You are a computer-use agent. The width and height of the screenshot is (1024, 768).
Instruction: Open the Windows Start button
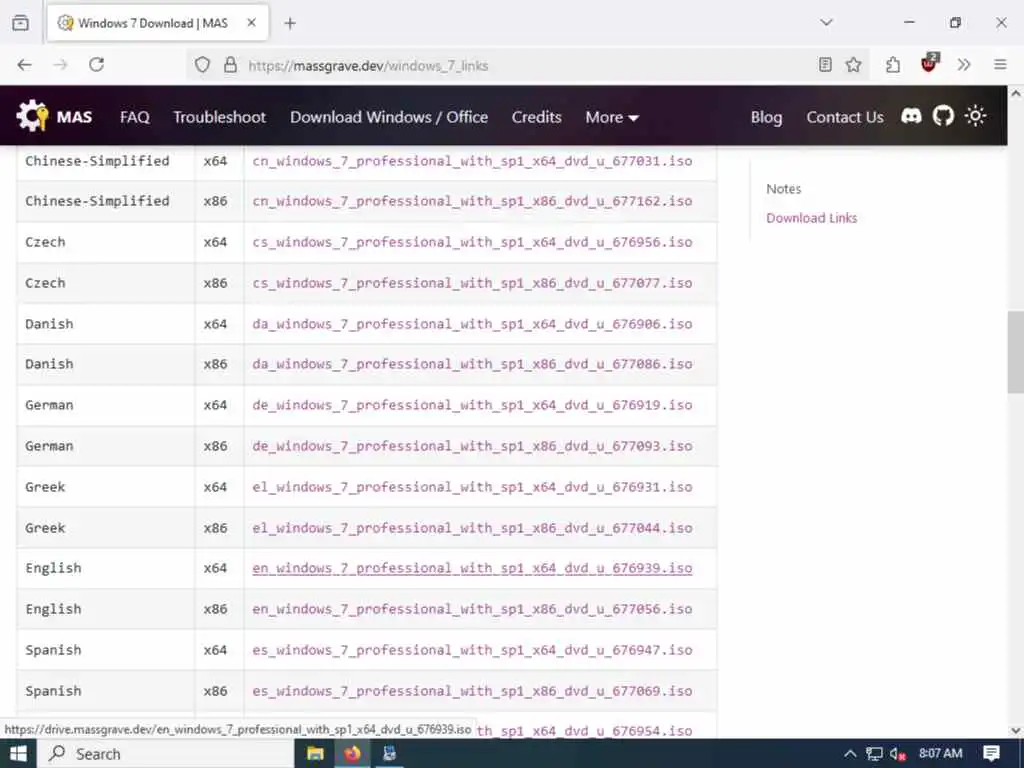pyautogui.click(x=18, y=754)
